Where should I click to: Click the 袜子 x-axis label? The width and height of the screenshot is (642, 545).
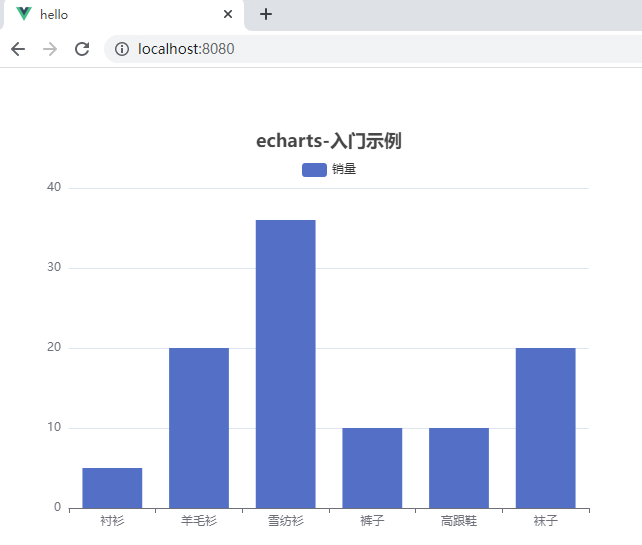tap(546, 521)
